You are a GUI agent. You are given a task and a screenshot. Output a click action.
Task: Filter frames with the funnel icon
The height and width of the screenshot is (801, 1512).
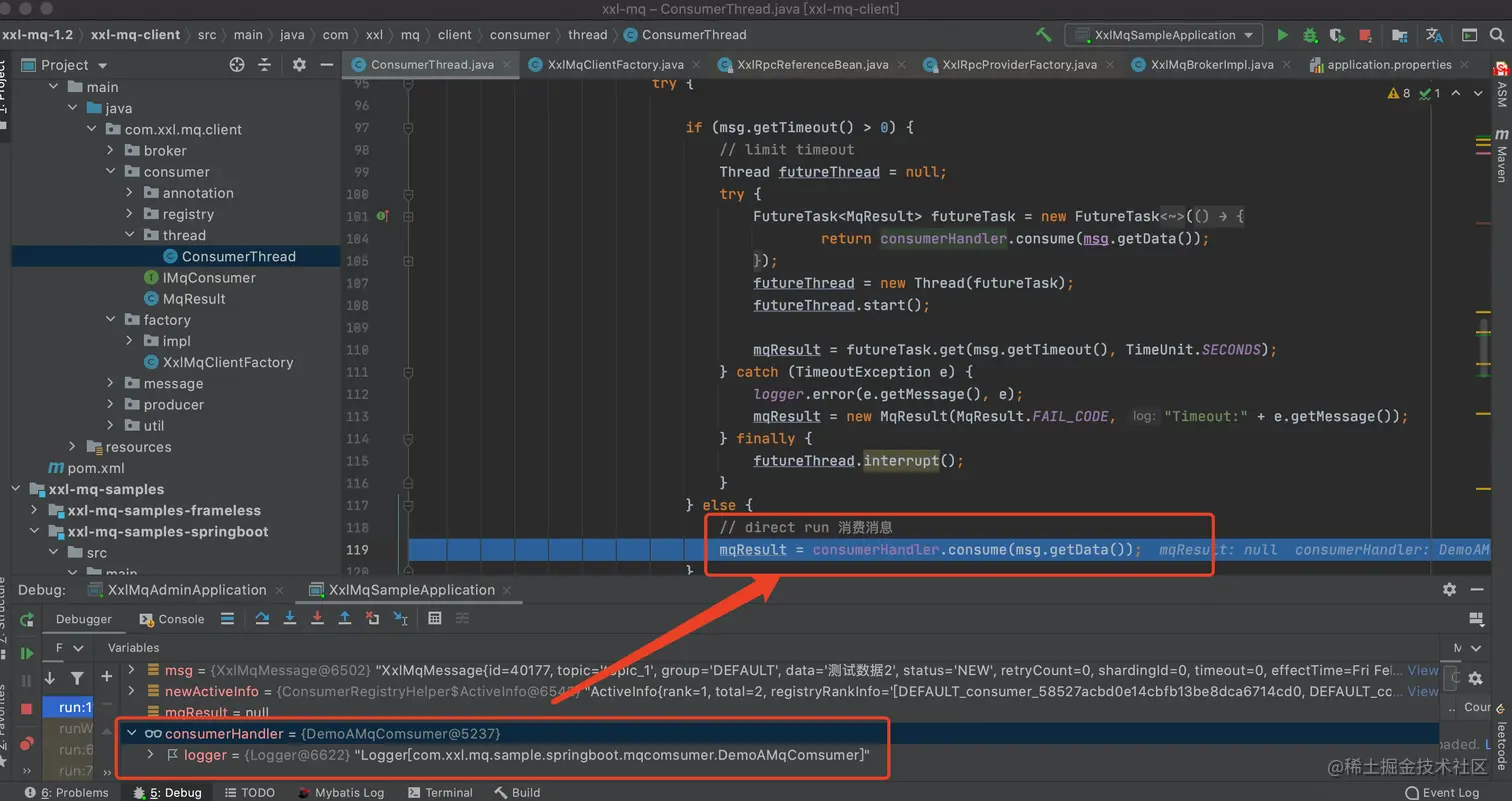(77, 679)
